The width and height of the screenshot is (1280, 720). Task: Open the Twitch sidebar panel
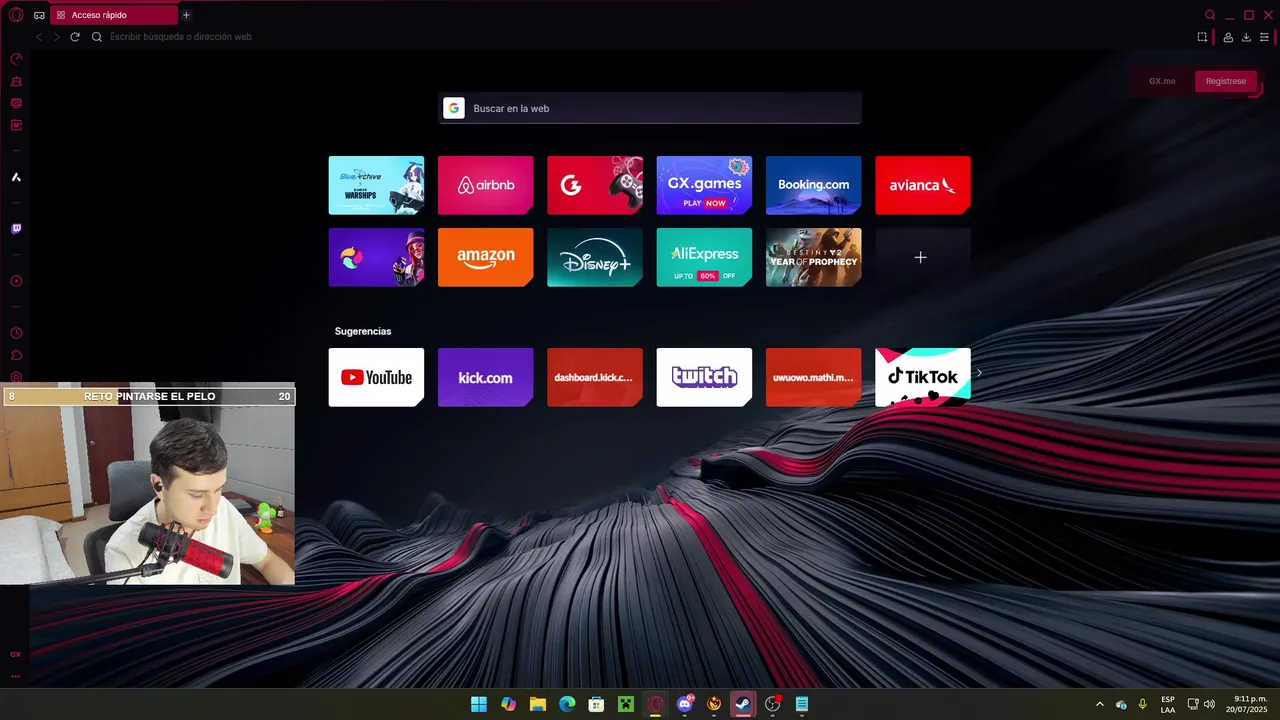pyautogui.click(x=16, y=229)
